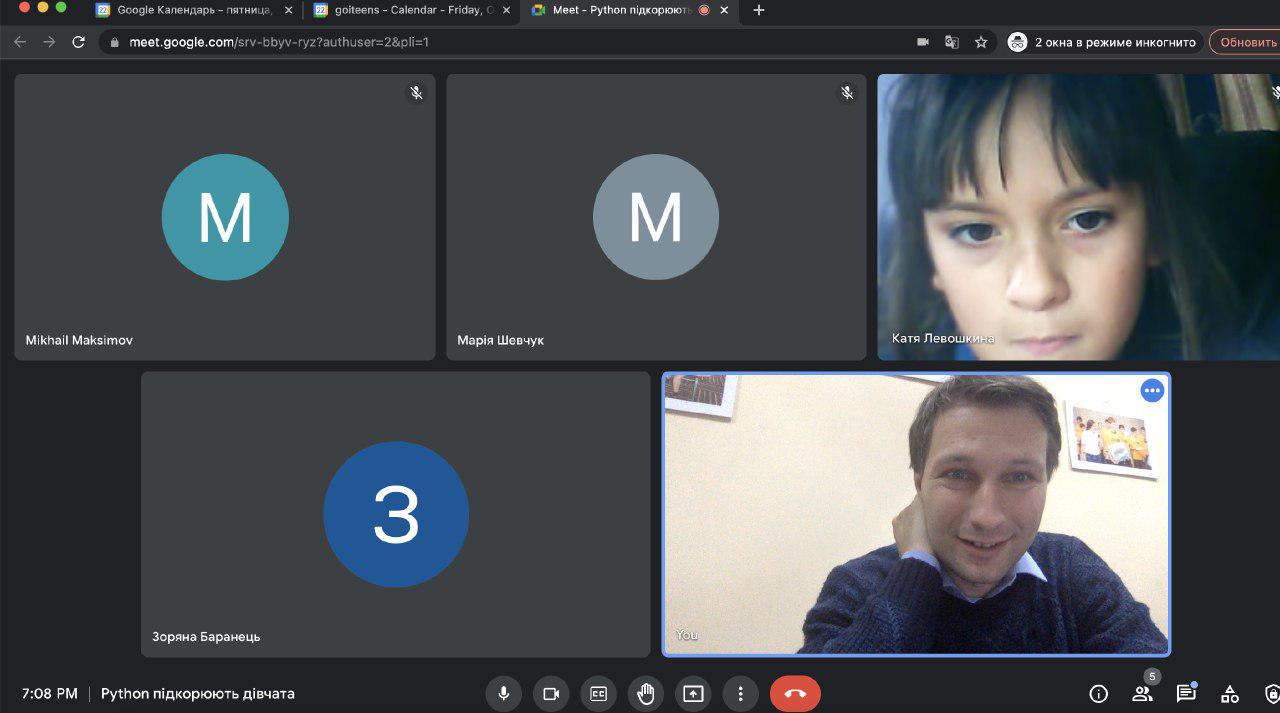Open options on your own video tile
The image size is (1280, 713).
coord(1152,391)
